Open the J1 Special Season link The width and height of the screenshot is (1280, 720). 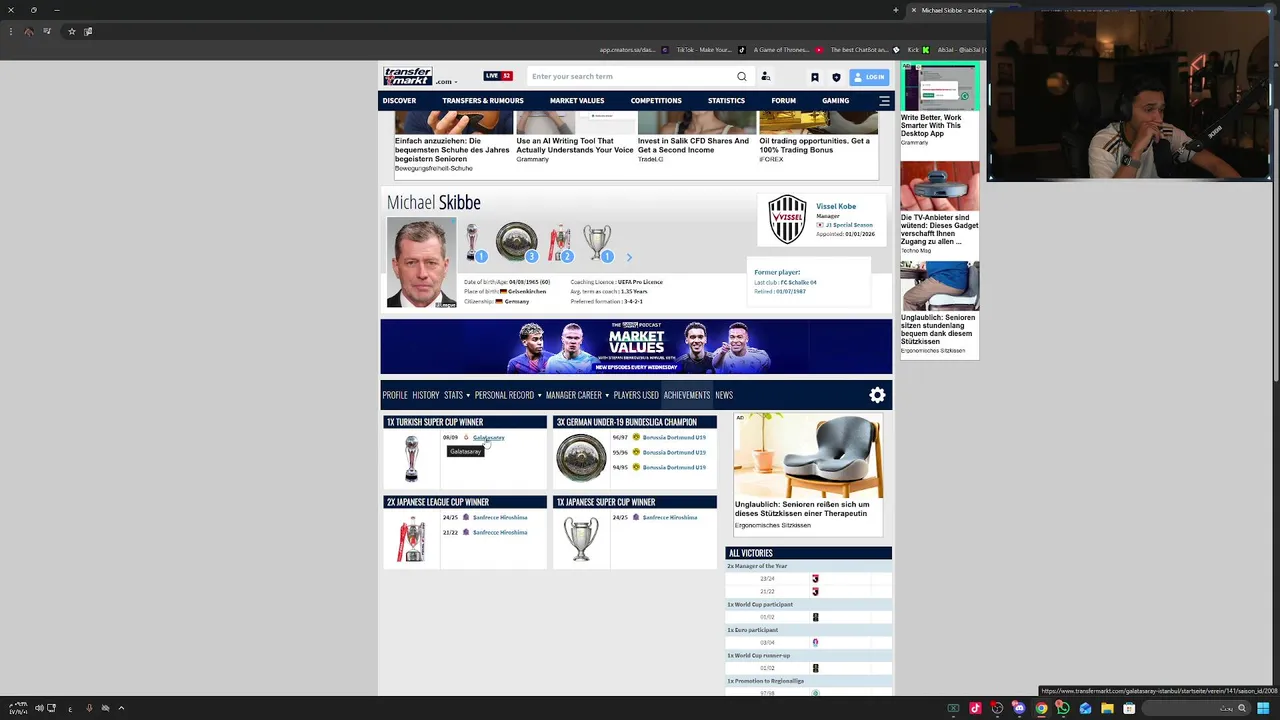[849, 225]
